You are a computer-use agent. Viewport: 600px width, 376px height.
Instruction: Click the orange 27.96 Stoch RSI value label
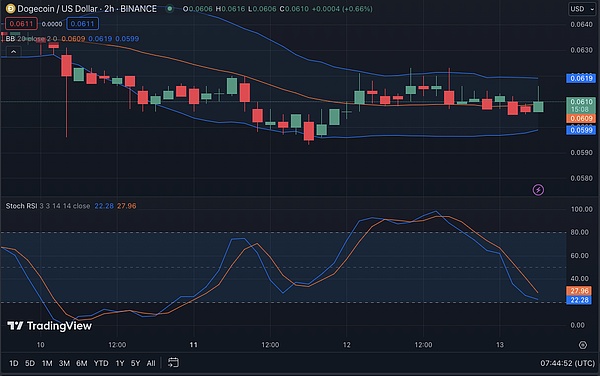[579, 291]
